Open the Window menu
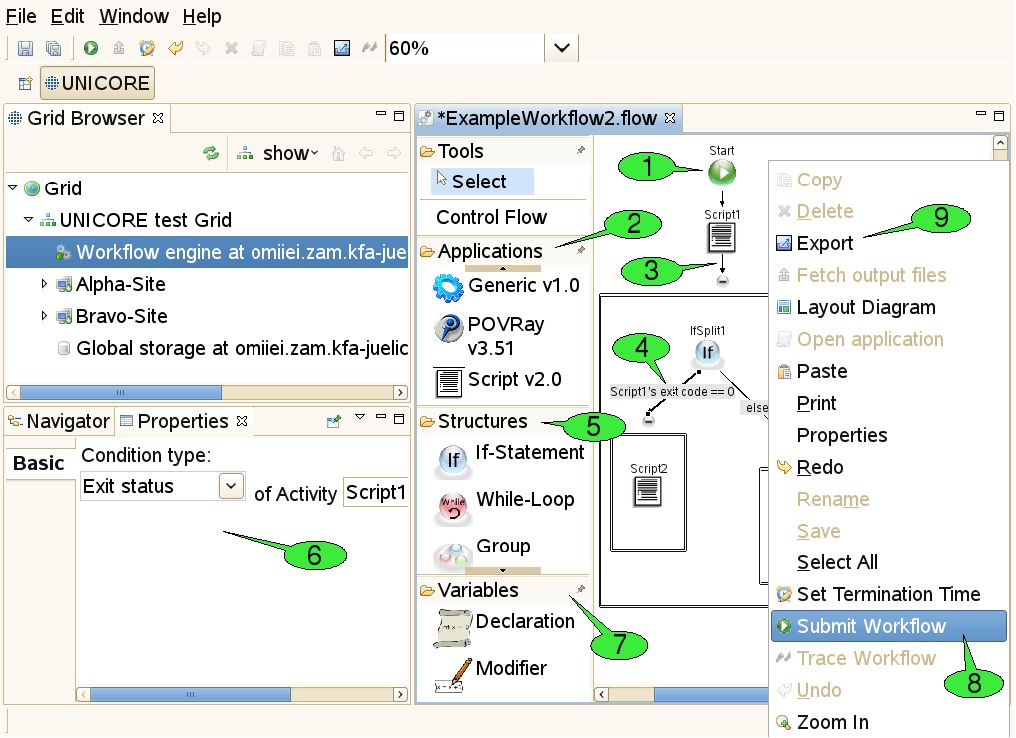This screenshot has width=1016, height=738. tap(134, 16)
